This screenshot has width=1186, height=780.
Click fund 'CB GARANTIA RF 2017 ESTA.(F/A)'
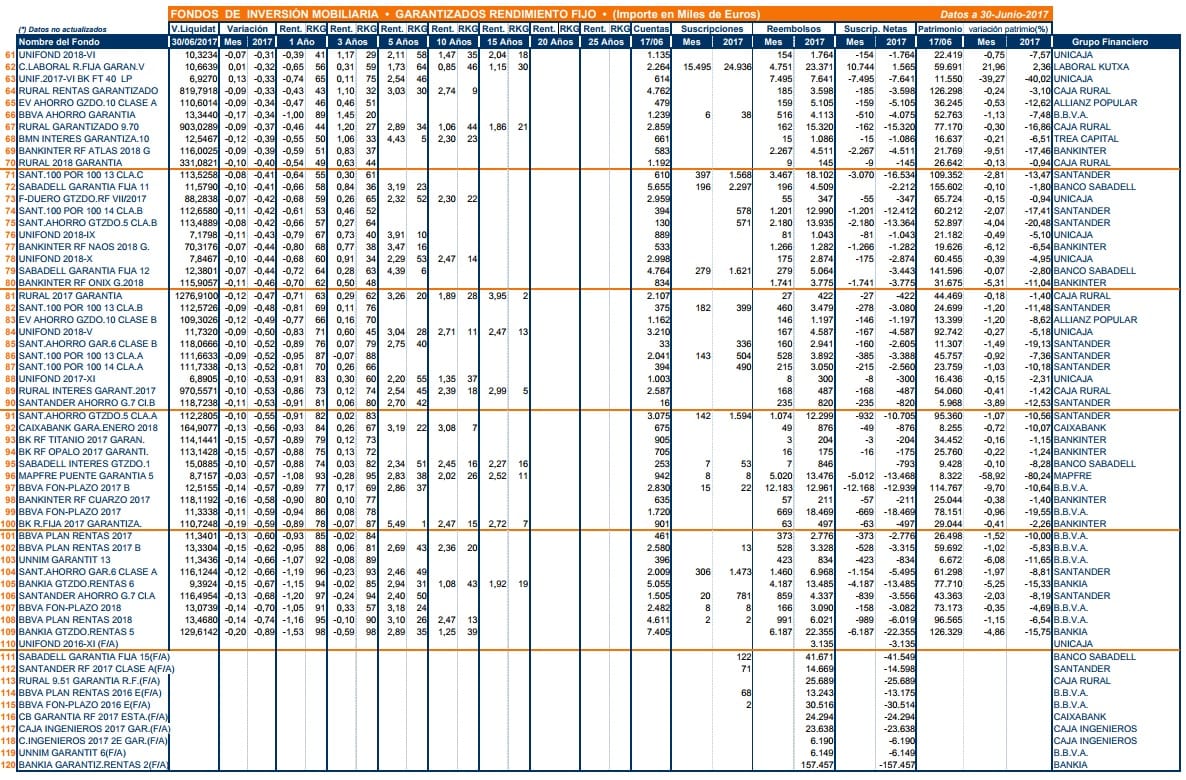click(x=94, y=716)
